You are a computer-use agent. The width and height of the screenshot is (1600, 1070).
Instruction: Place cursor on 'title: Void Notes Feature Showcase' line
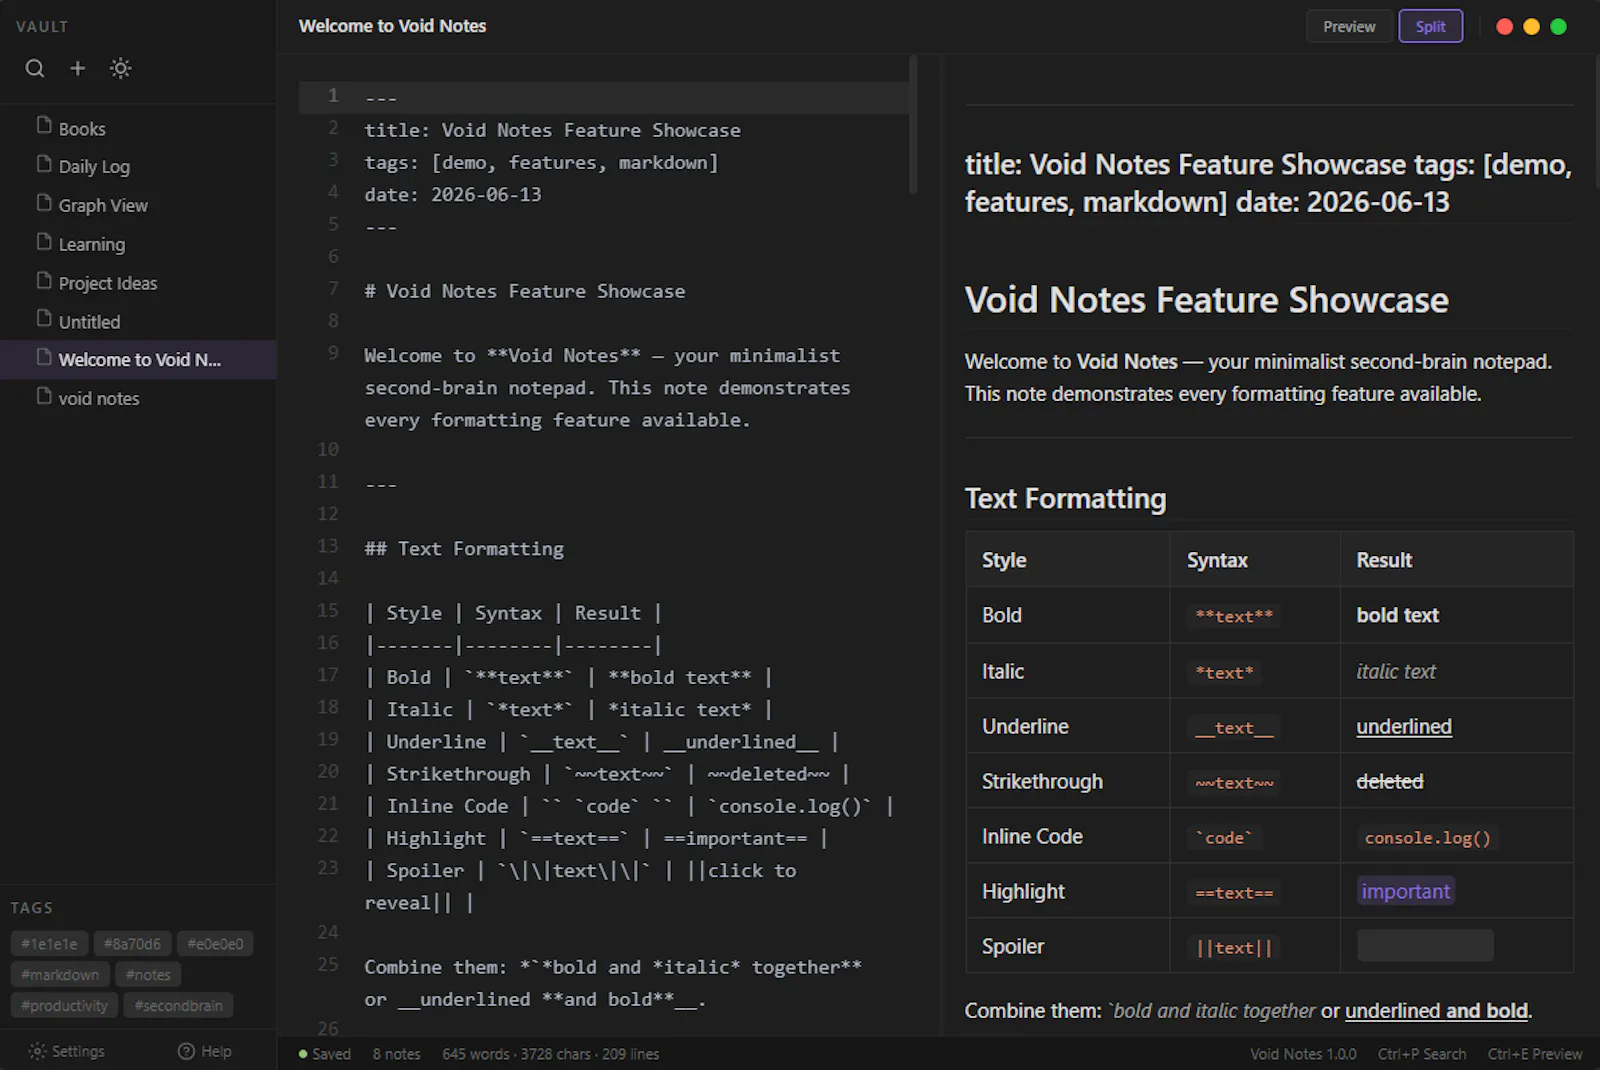553,130
